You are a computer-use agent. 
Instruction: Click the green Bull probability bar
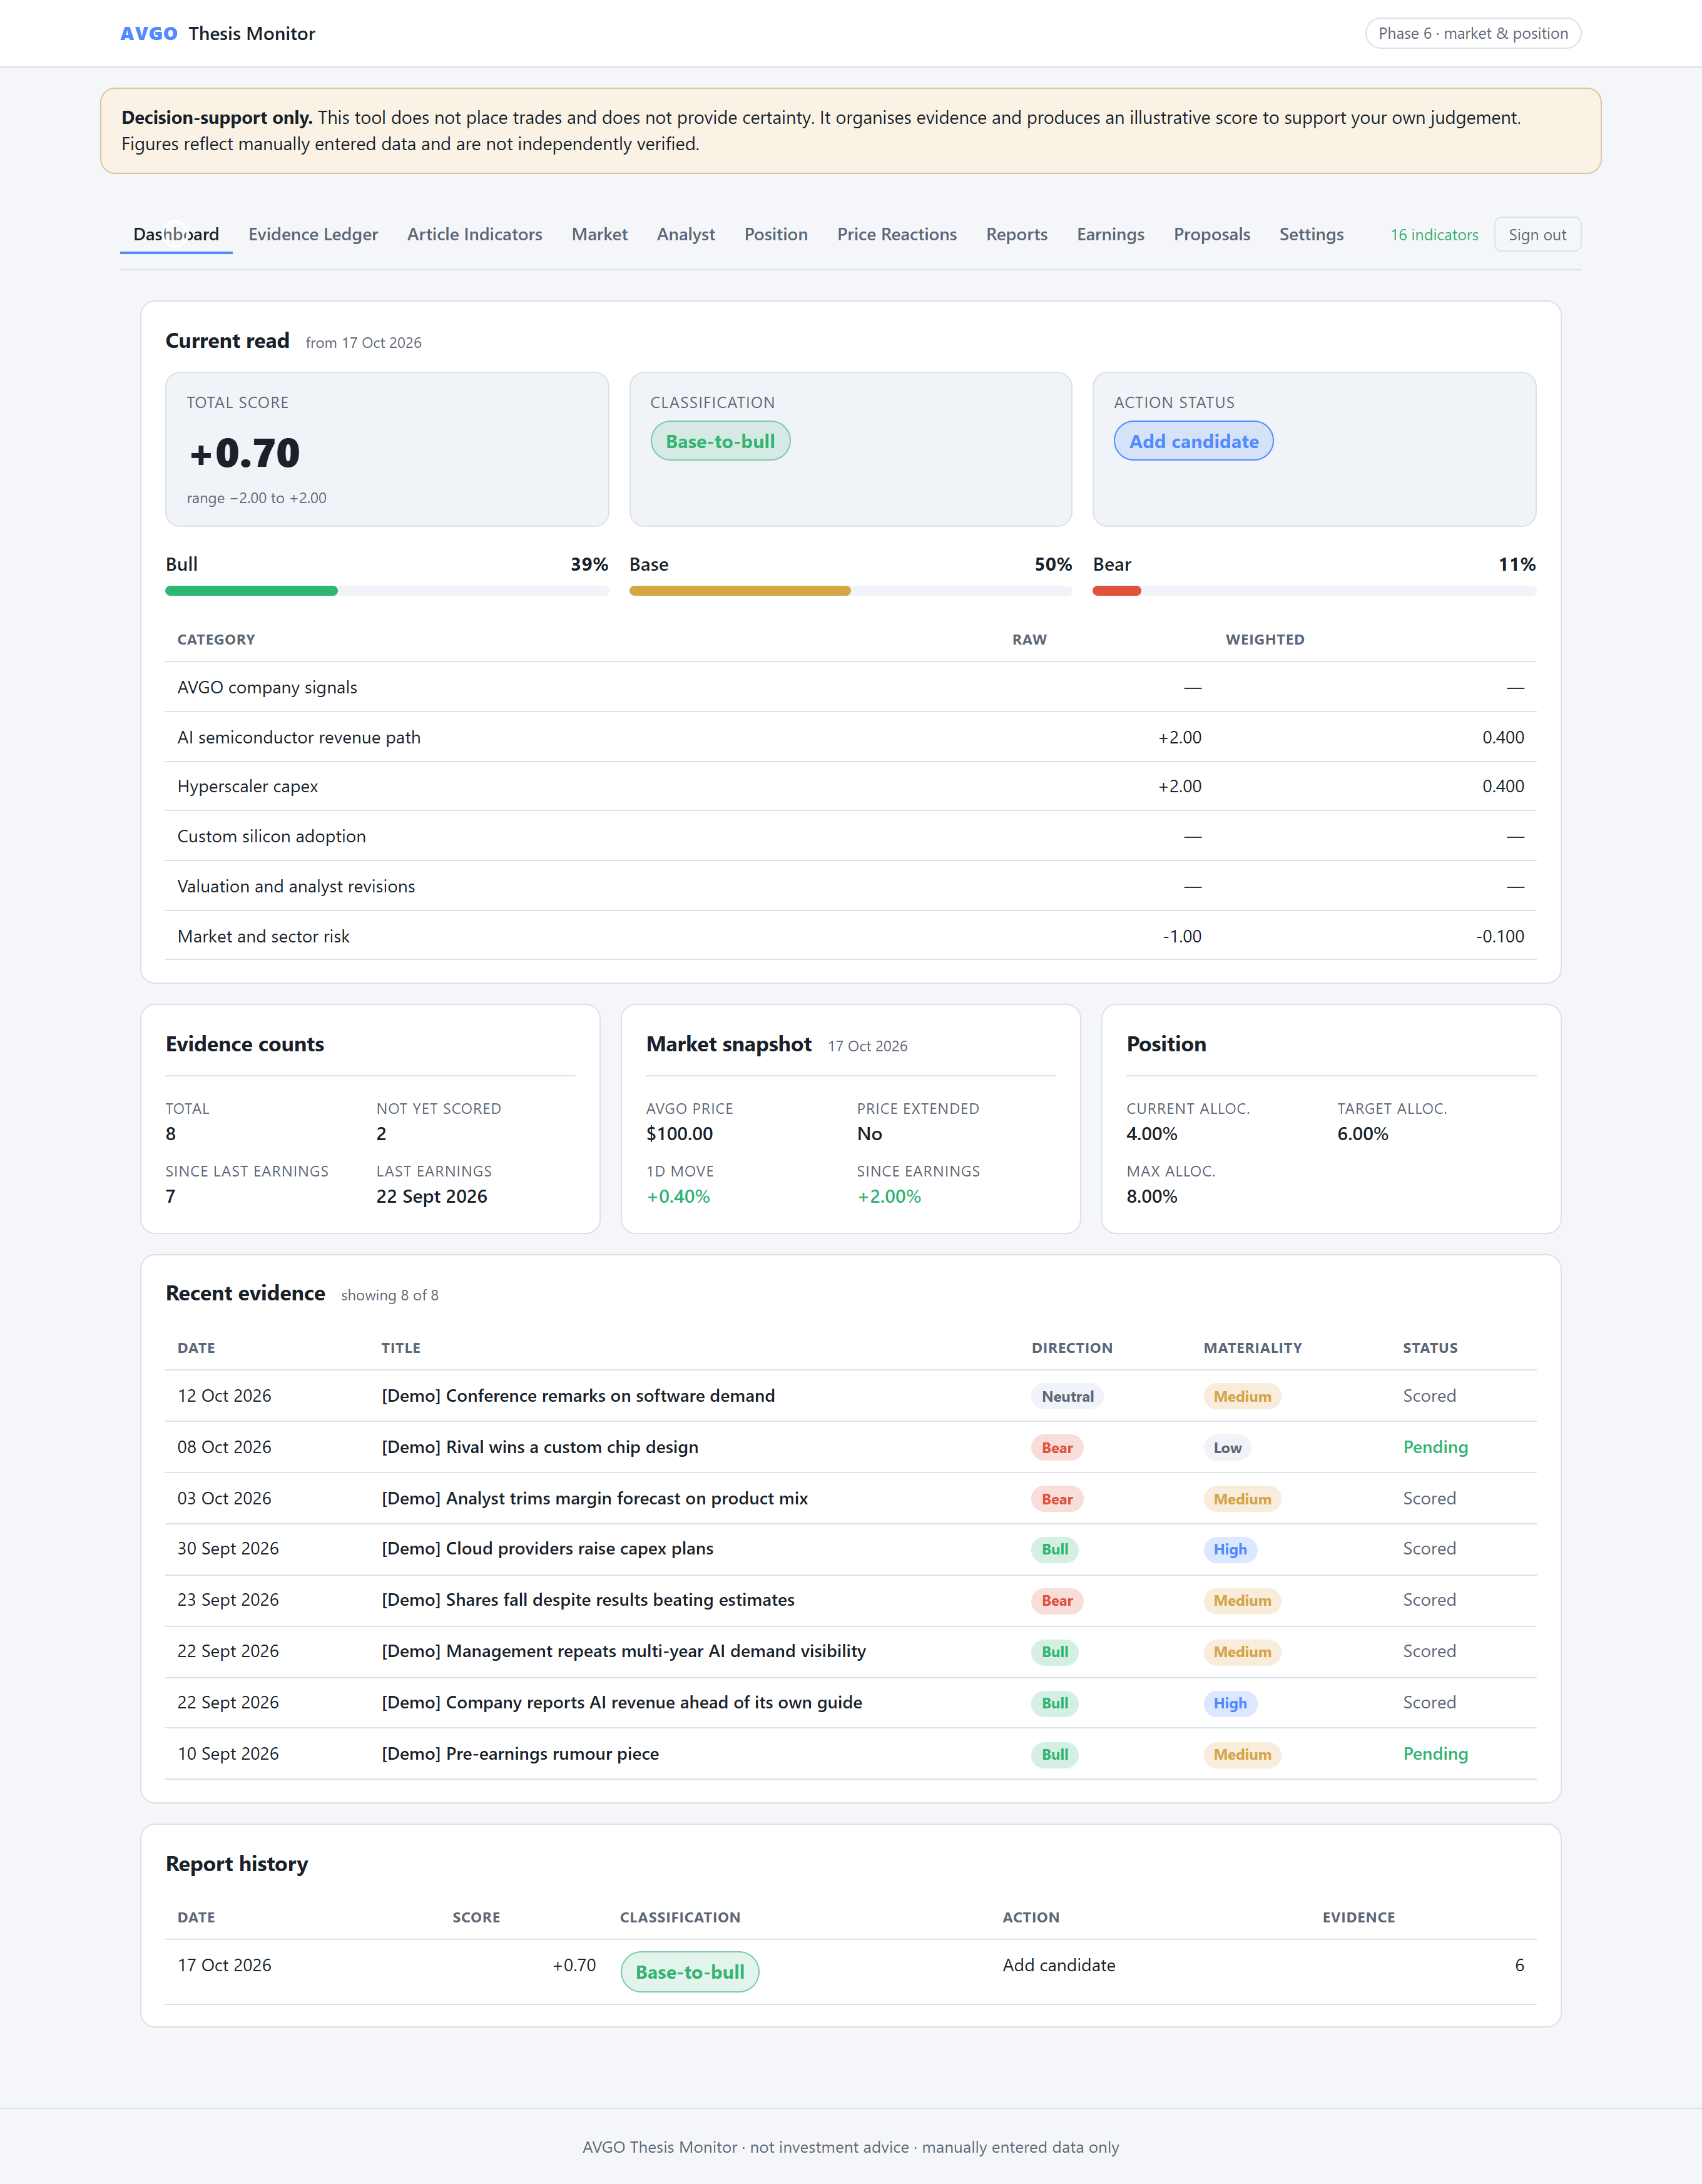tap(251, 591)
